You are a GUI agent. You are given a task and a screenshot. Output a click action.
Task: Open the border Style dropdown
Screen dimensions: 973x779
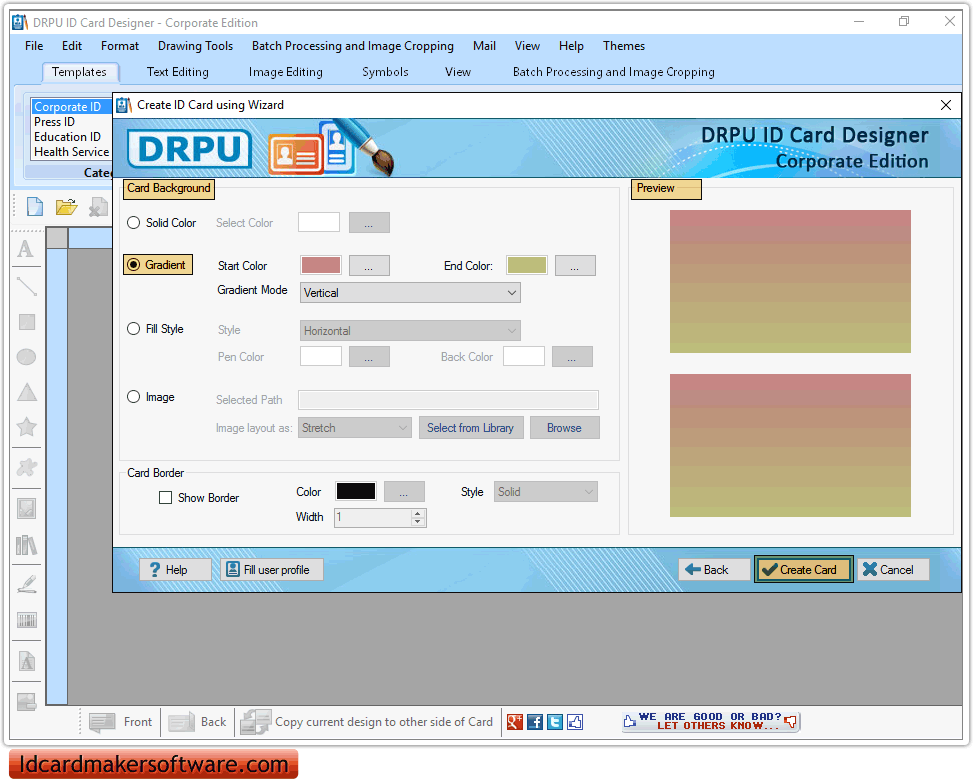(x=545, y=491)
